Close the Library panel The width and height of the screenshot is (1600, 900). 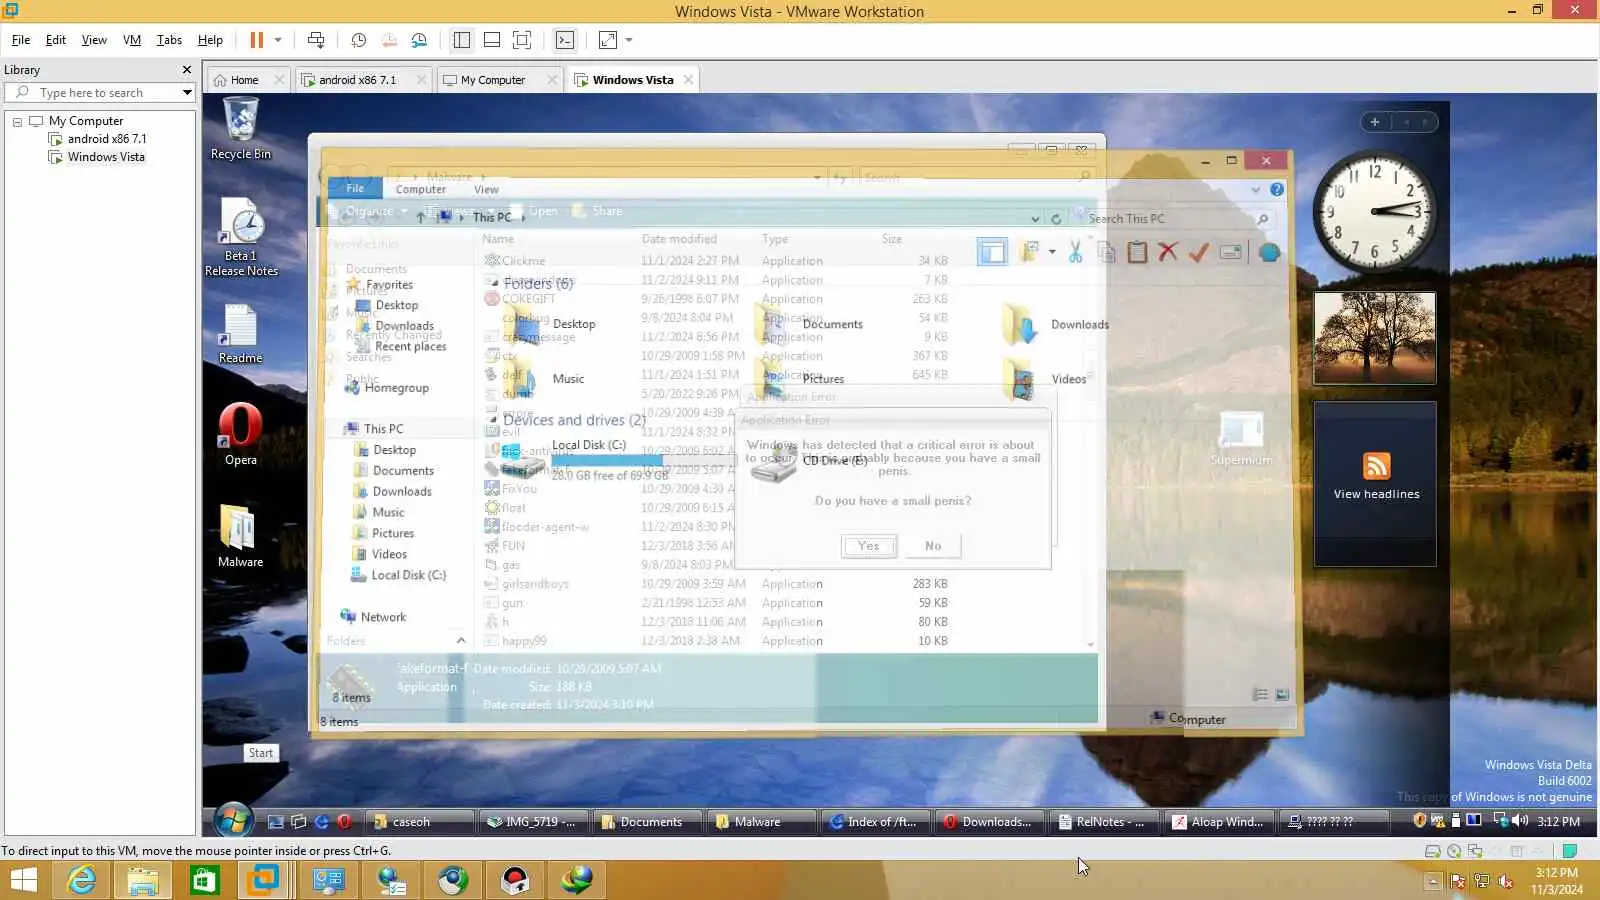186,70
